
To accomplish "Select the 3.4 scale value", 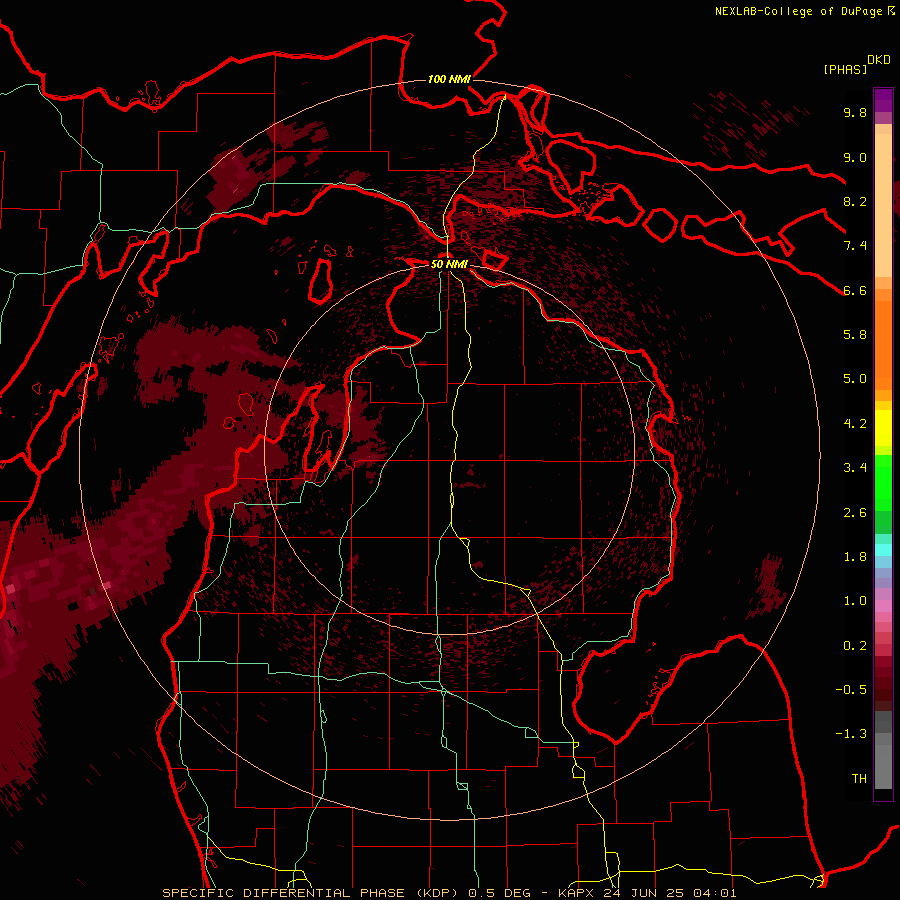I will 855,468.
